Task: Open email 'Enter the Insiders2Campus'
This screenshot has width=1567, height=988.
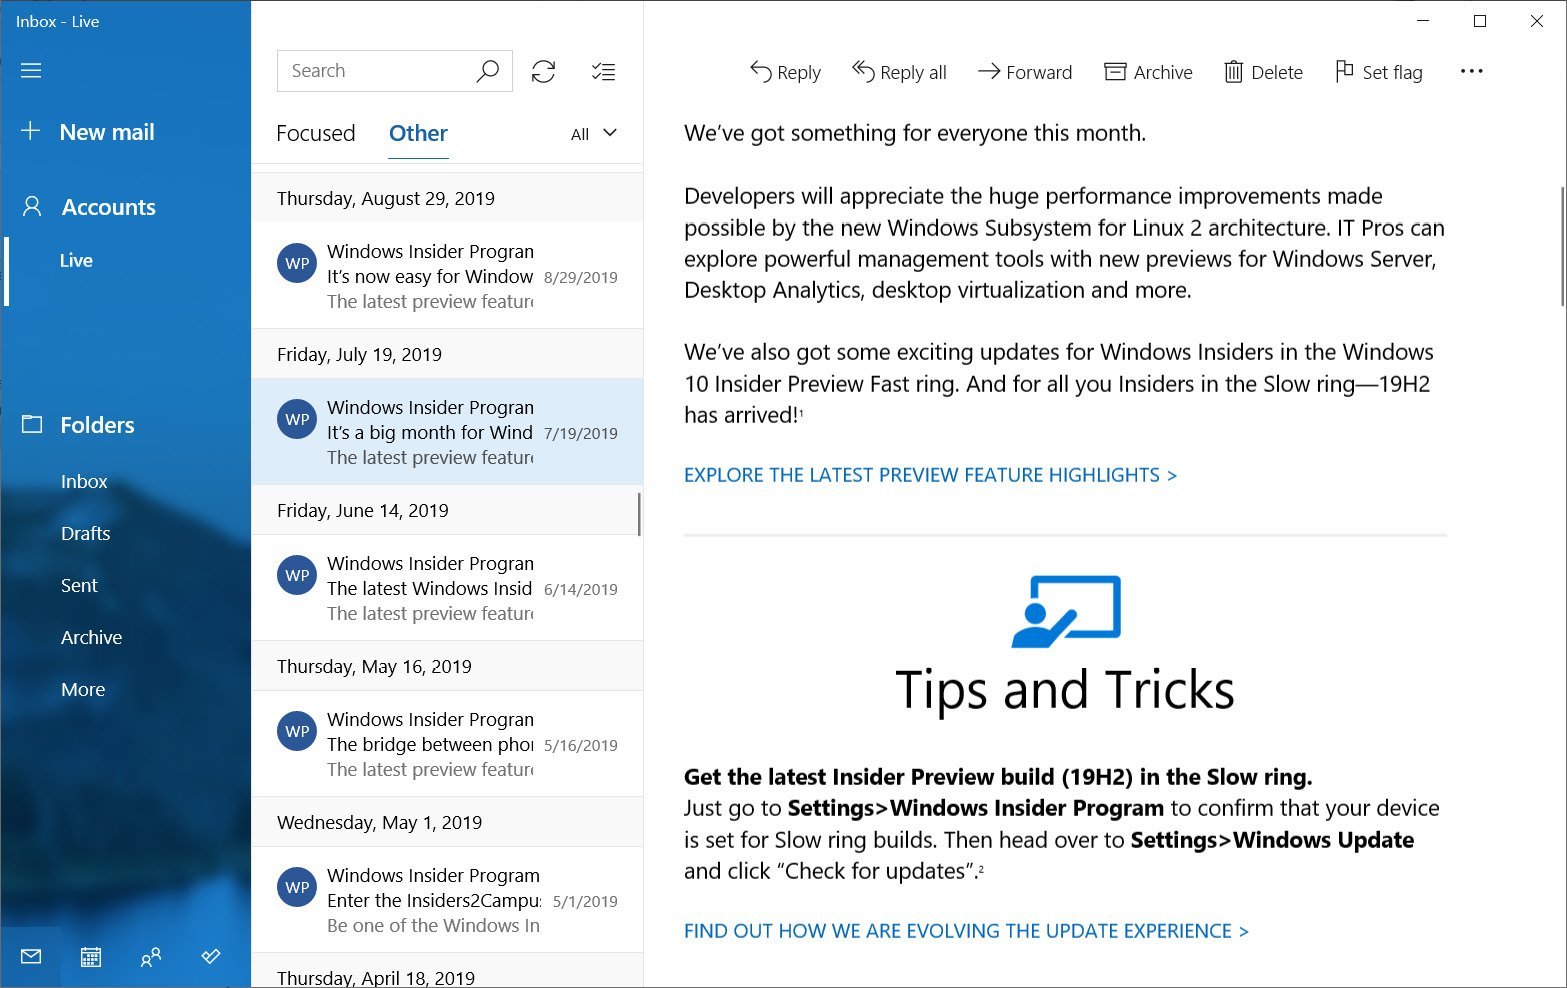Action: (447, 899)
